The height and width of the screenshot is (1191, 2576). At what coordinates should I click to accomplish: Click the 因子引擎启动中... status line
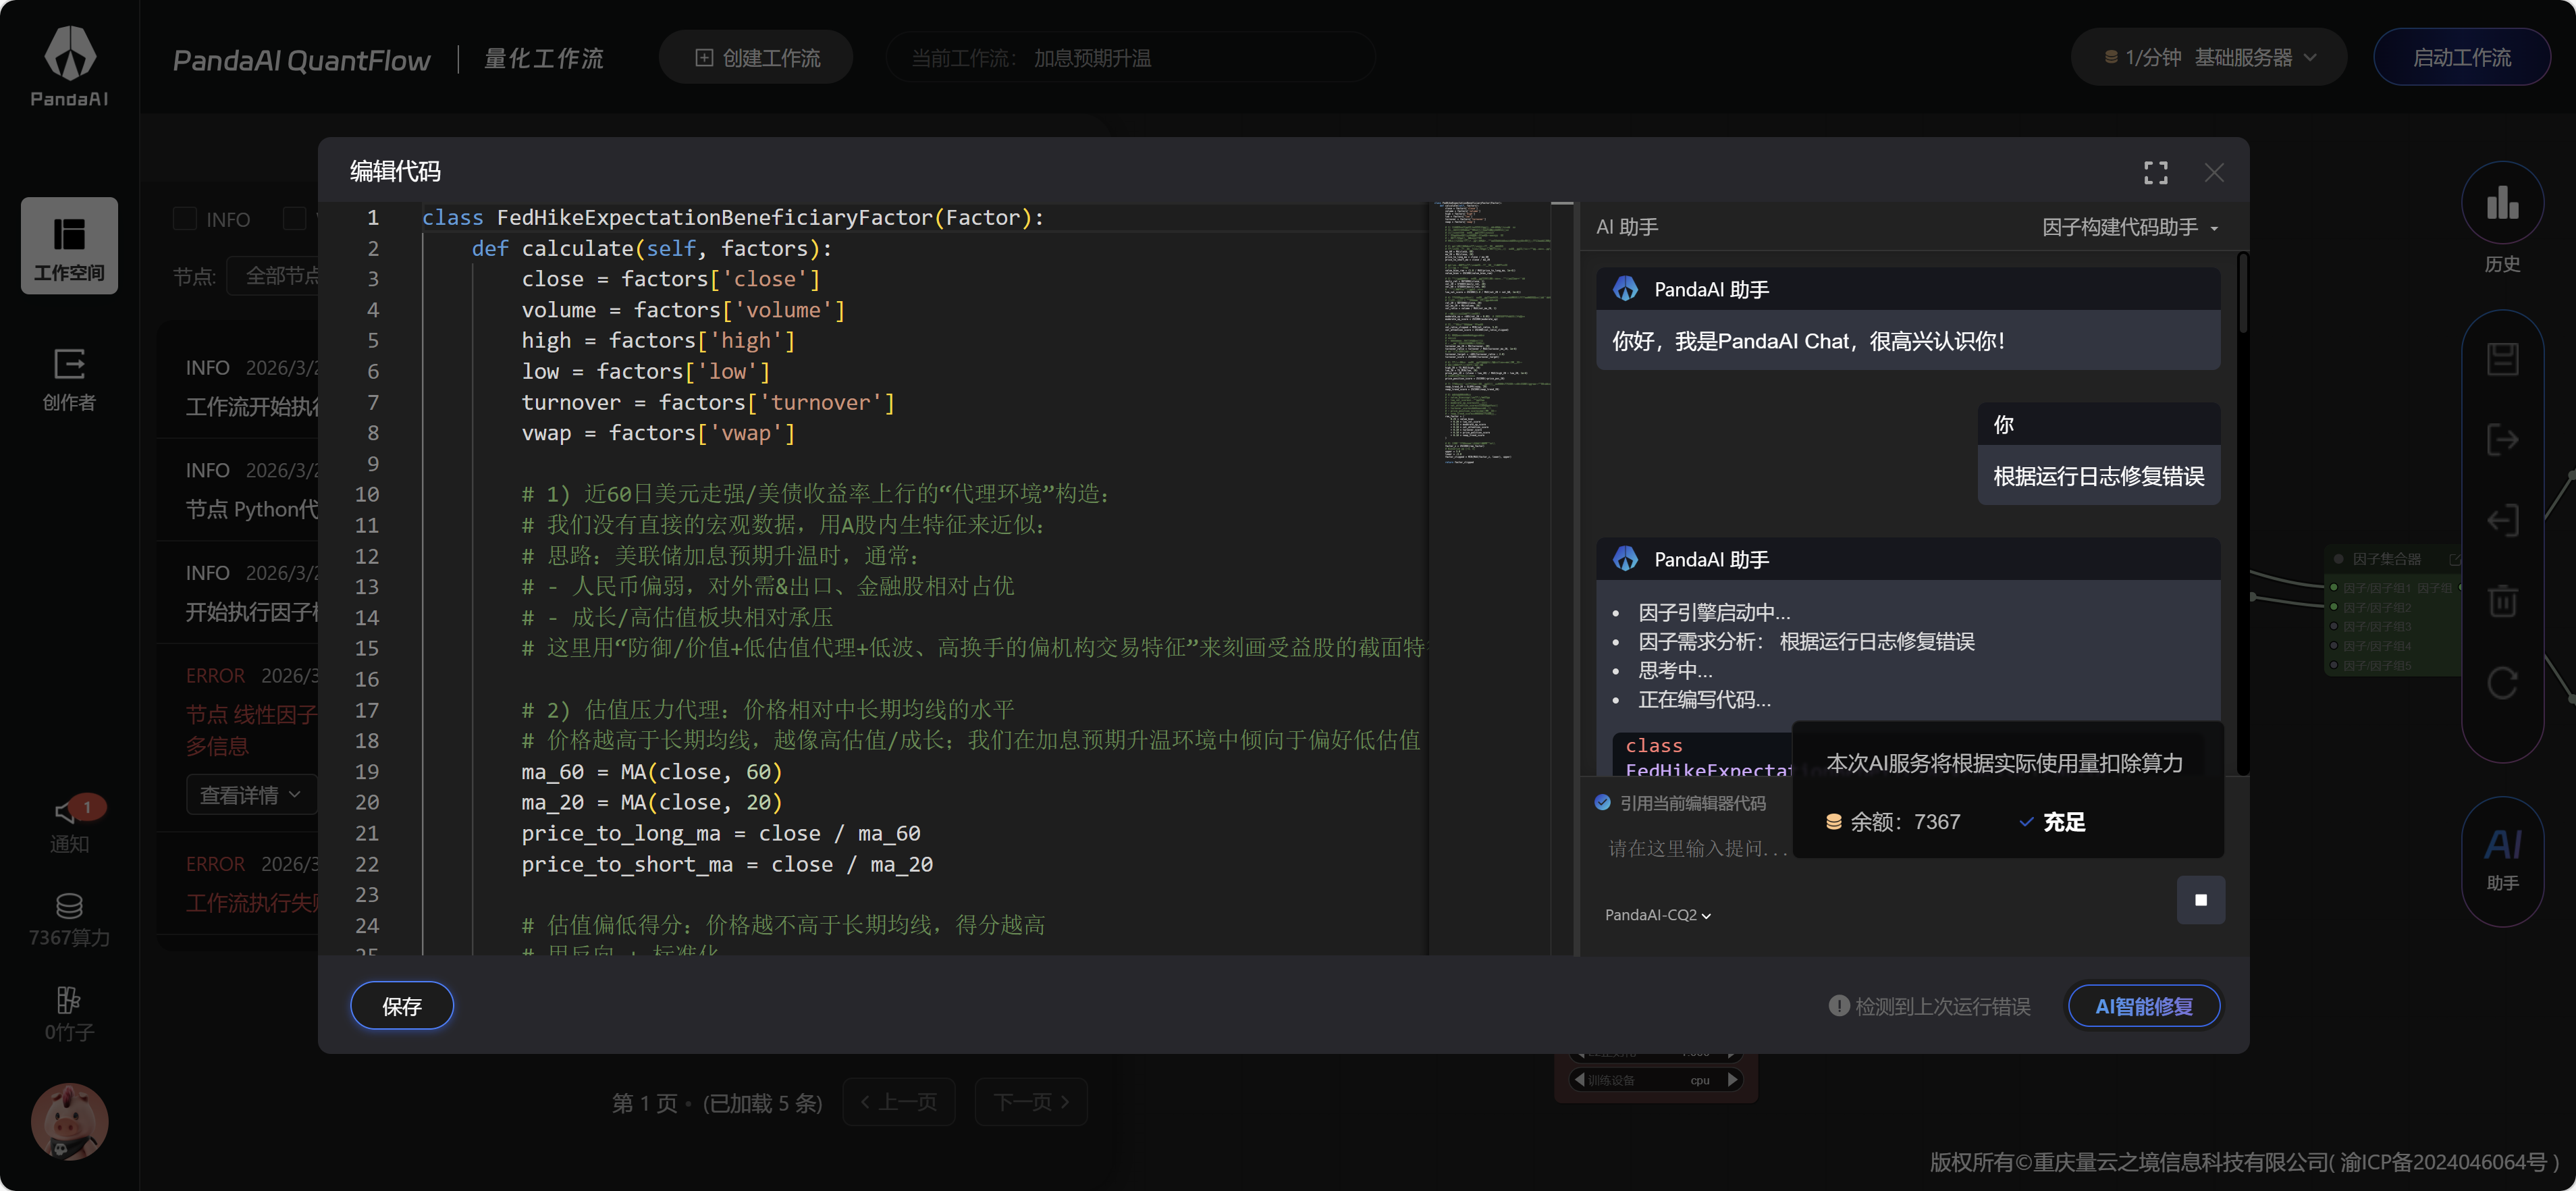pos(1714,612)
